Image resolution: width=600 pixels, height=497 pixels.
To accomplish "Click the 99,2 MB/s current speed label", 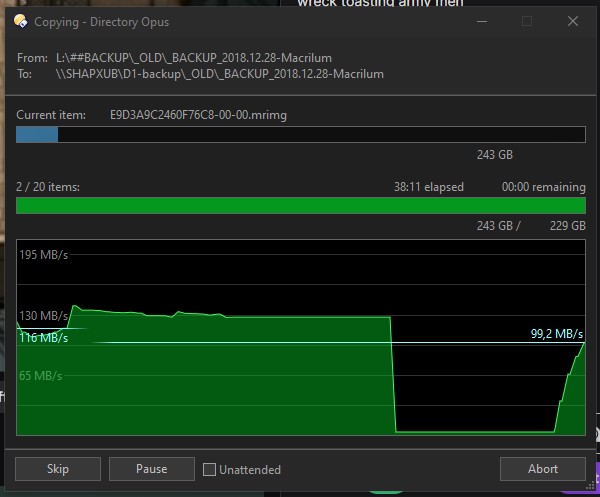I will tap(556, 334).
